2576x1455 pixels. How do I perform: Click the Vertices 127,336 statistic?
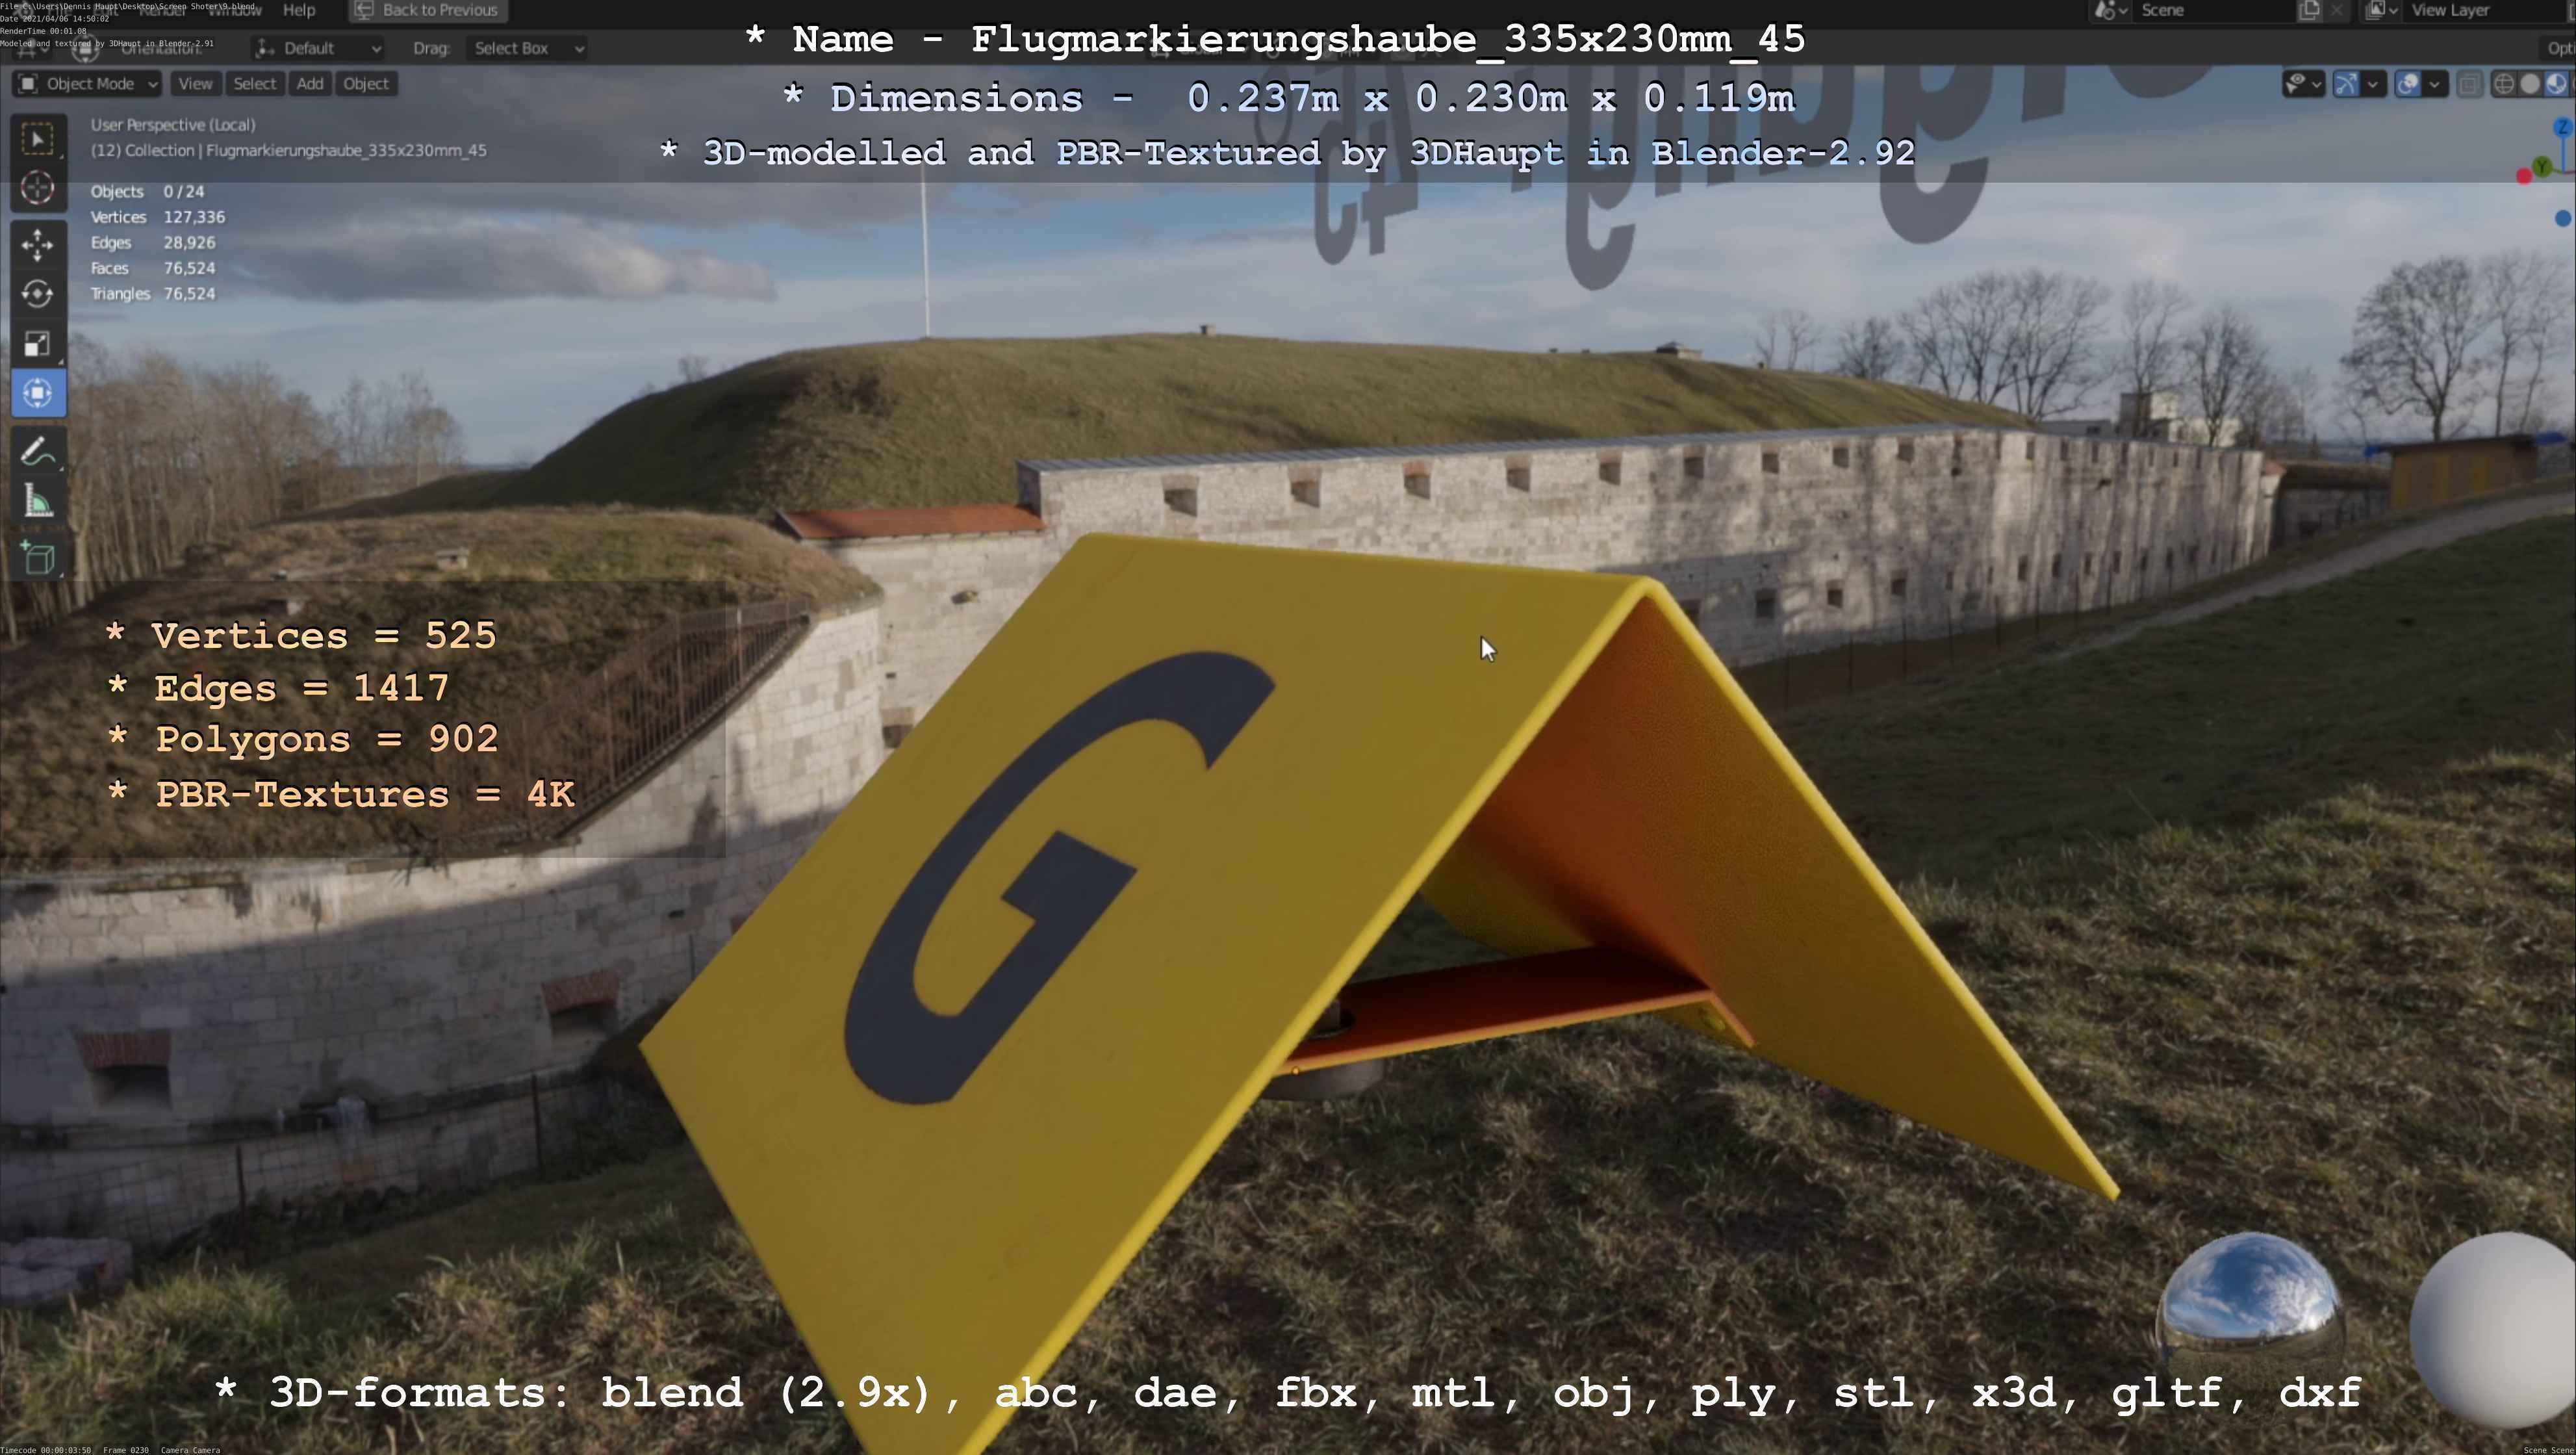tap(158, 217)
